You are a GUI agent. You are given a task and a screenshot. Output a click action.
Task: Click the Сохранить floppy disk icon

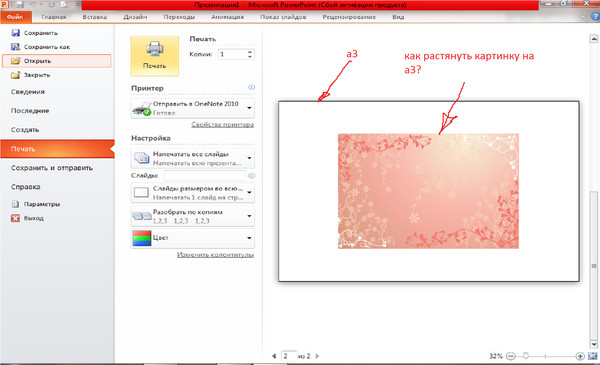(15, 33)
